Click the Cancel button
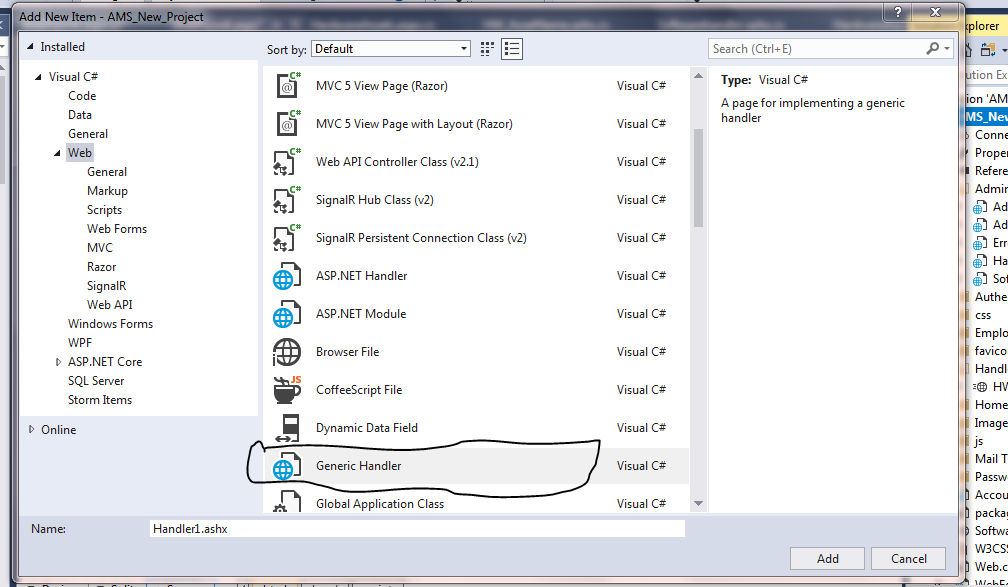Screen dimensions: 1008x587 pyautogui.click(x=908, y=559)
